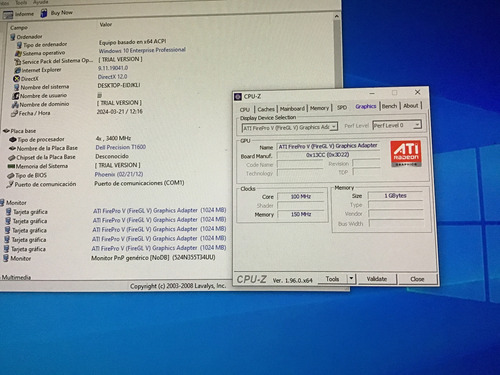Click the Fecha / Hora icon

(14, 114)
